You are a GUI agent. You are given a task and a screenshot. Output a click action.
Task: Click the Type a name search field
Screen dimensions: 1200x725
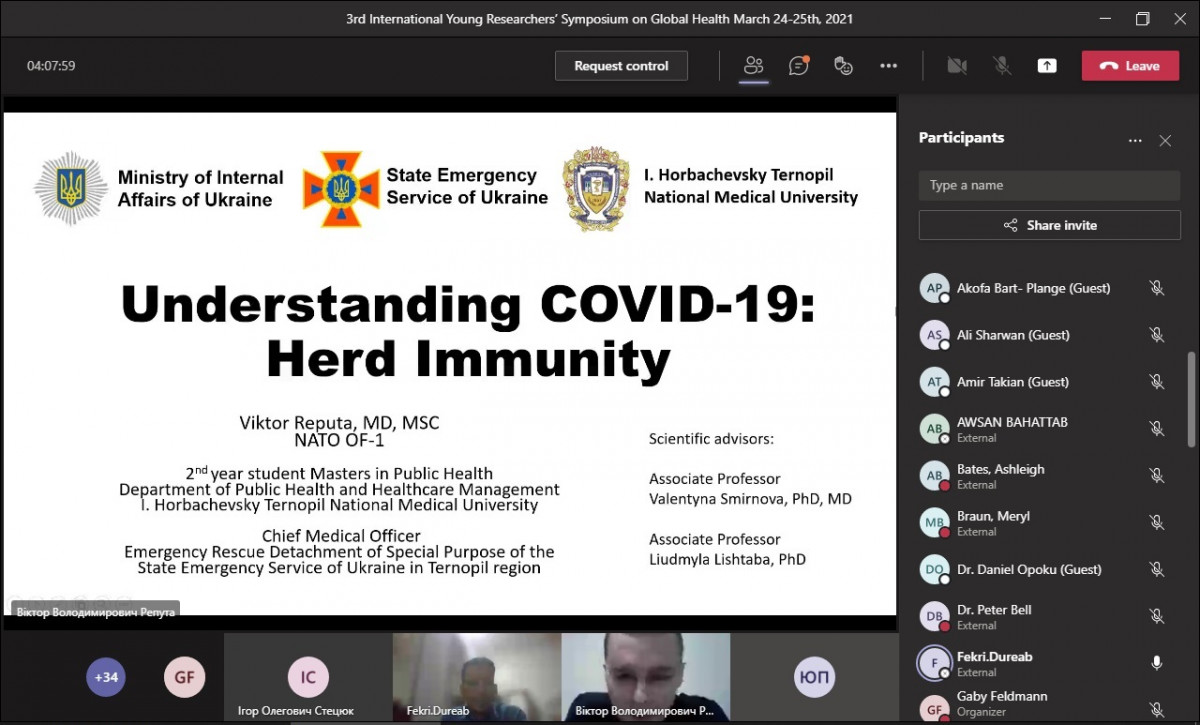1049,185
